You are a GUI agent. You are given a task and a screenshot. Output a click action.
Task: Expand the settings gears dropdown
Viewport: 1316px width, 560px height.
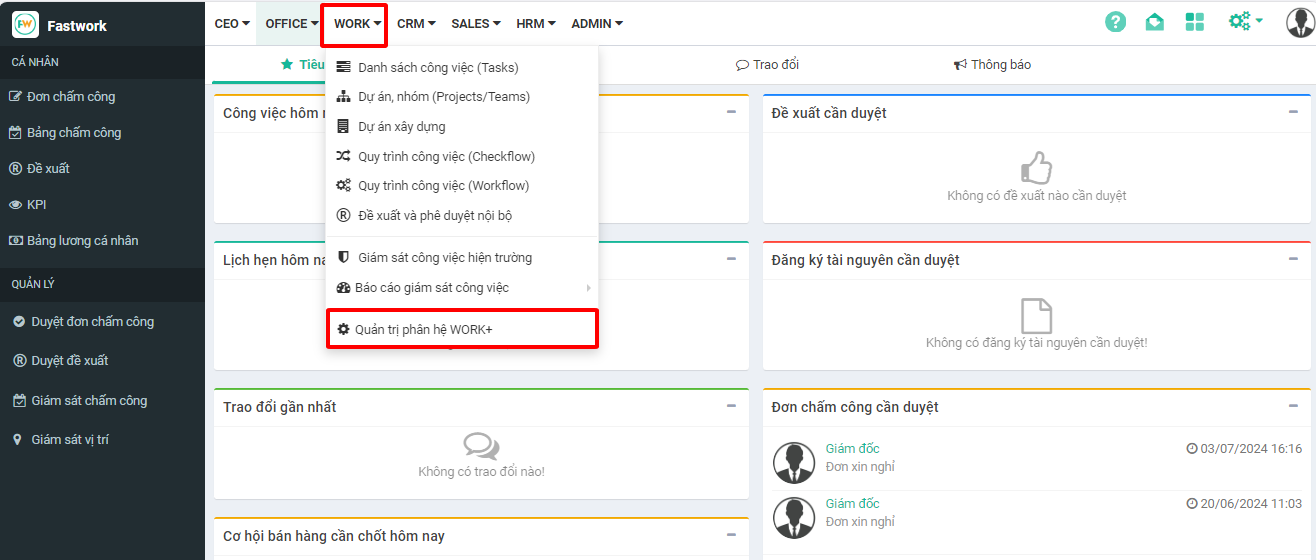click(1245, 21)
